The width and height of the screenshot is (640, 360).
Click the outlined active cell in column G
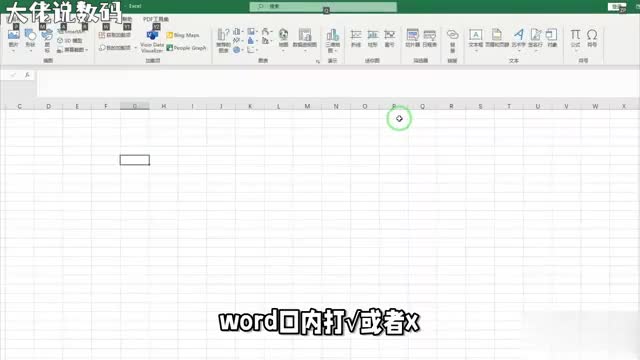(135, 160)
